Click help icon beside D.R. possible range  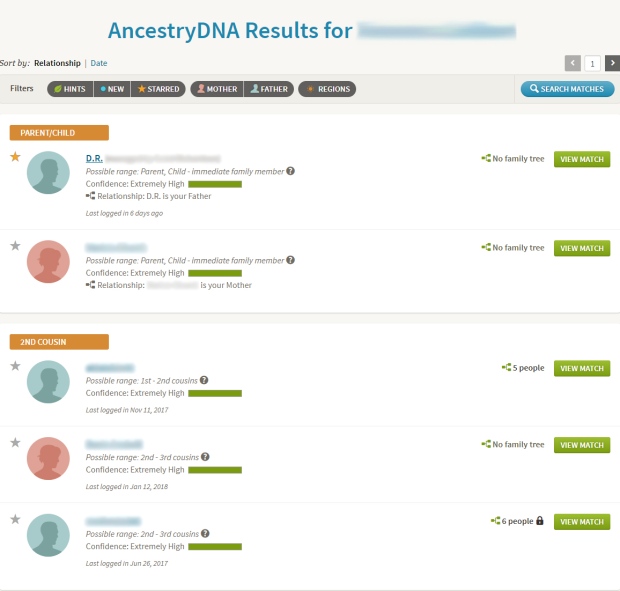click(291, 171)
